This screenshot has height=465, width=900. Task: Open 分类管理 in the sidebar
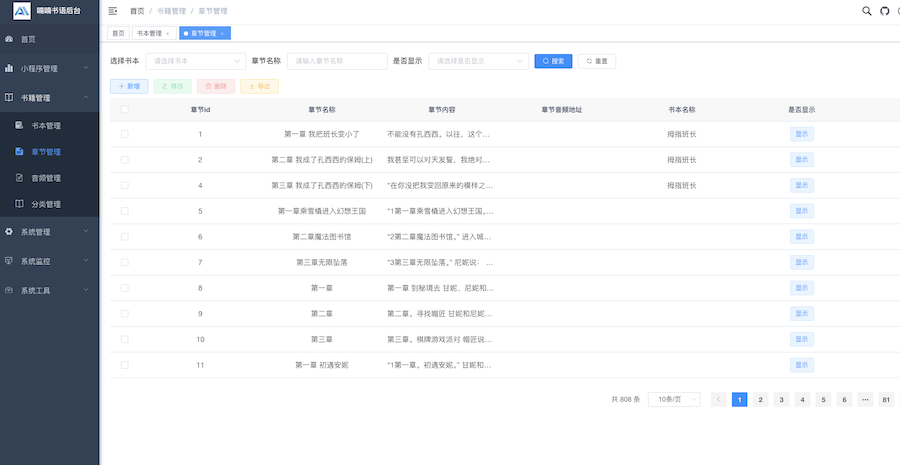46,204
